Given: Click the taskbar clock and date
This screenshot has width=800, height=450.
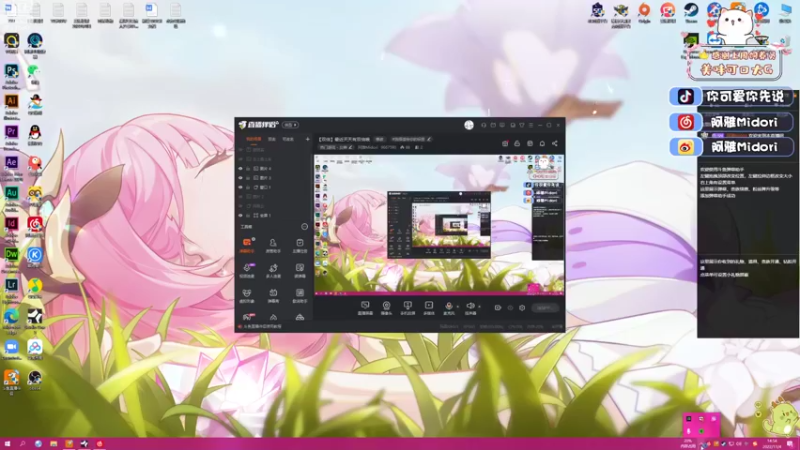Looking at the screenshot, I should pyautogui.click(x=771, y=444).
